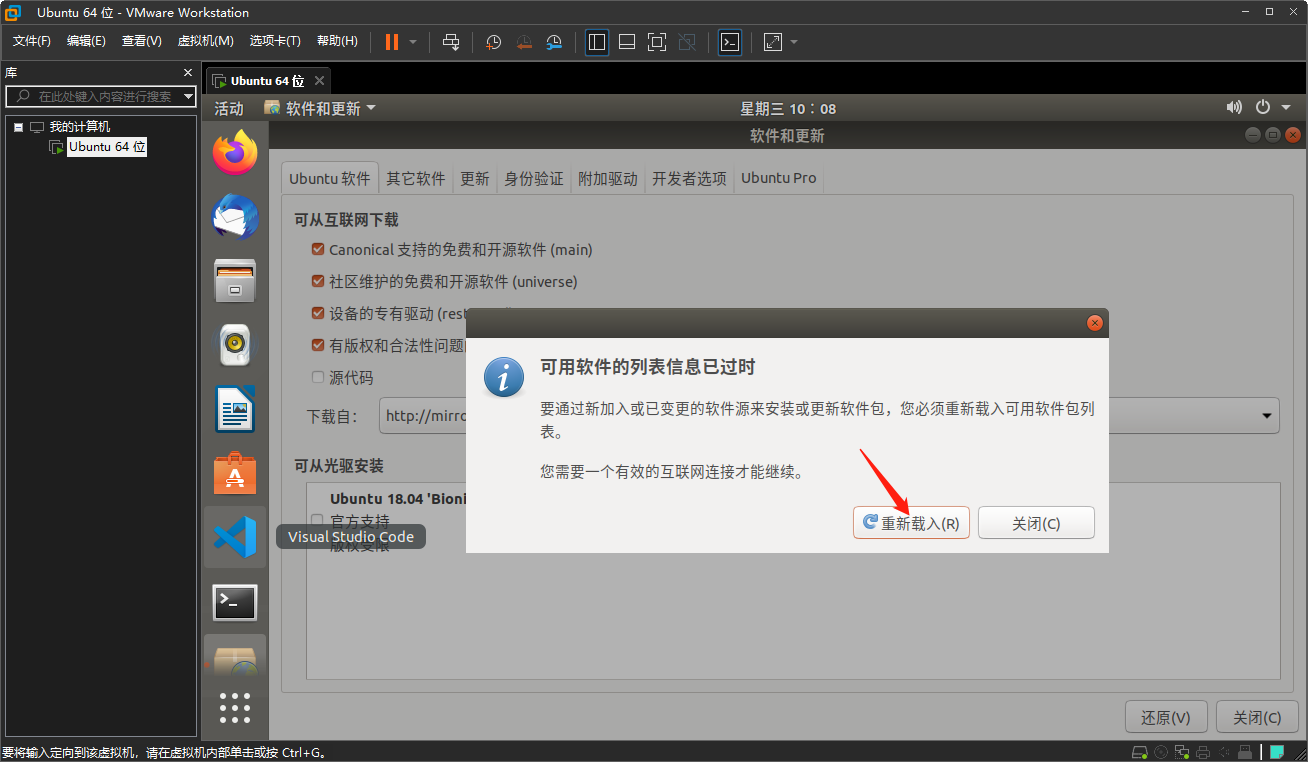Open the clock showing 星期三 10:08
This screenshot has height=762, width=1308.
point(788,108)
